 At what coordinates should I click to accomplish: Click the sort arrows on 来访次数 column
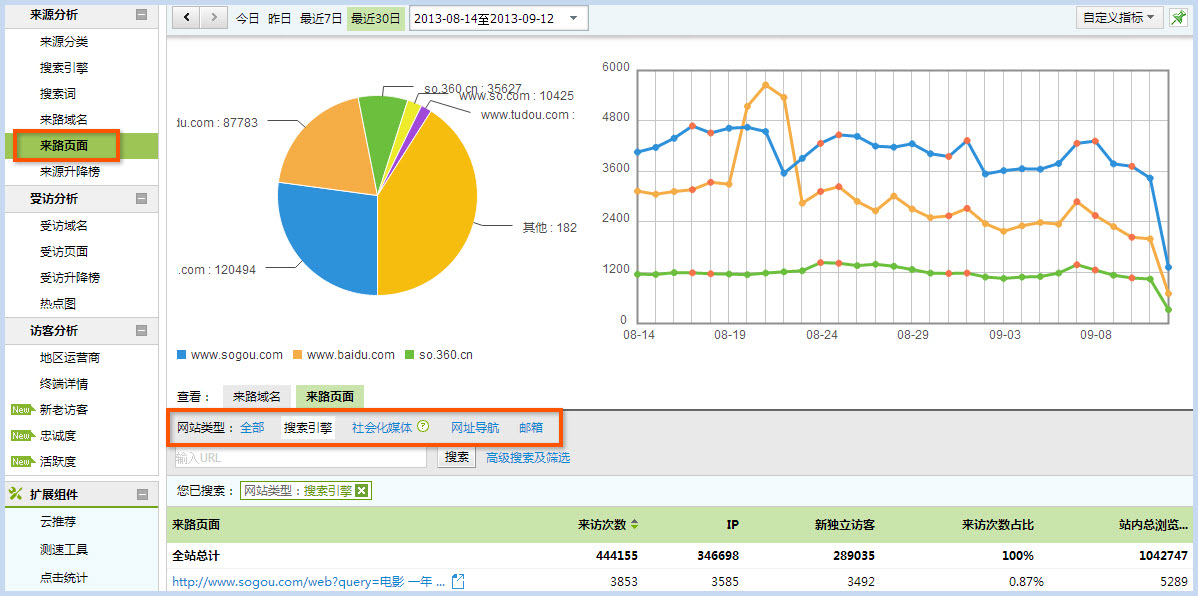pyautogui.click(x=634, y=525)
